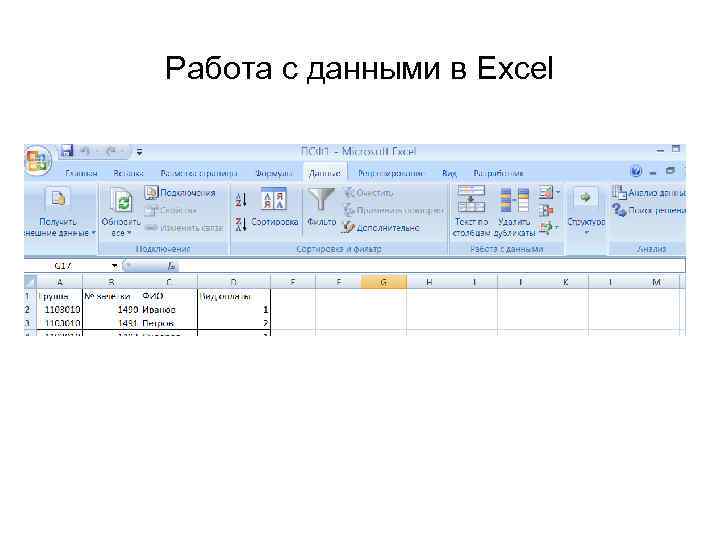Sort ascending with the A-Z icon
Screen dimensions: 720x540
click(x=241, y=200)
